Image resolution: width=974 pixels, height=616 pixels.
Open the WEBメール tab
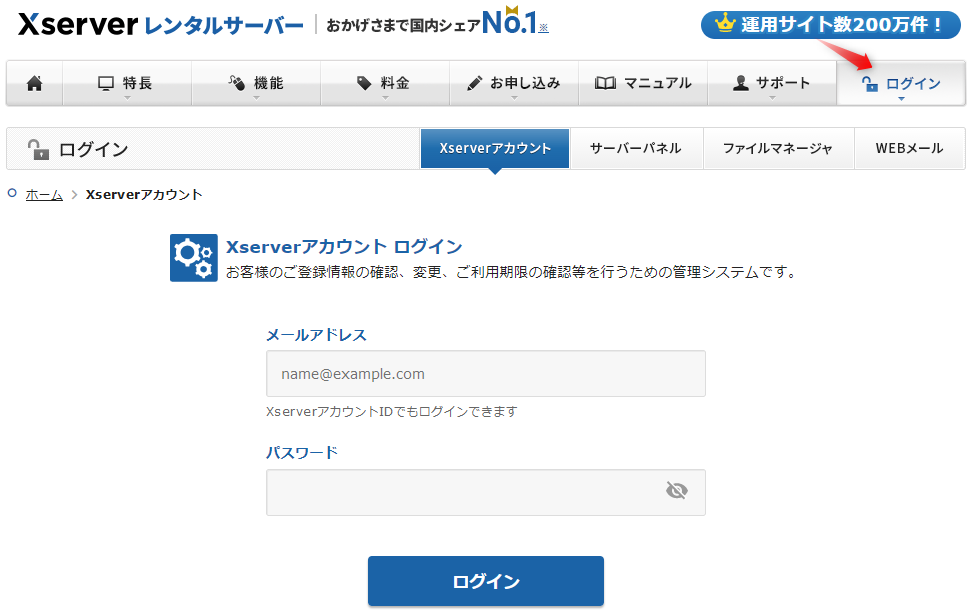(909, 148)
